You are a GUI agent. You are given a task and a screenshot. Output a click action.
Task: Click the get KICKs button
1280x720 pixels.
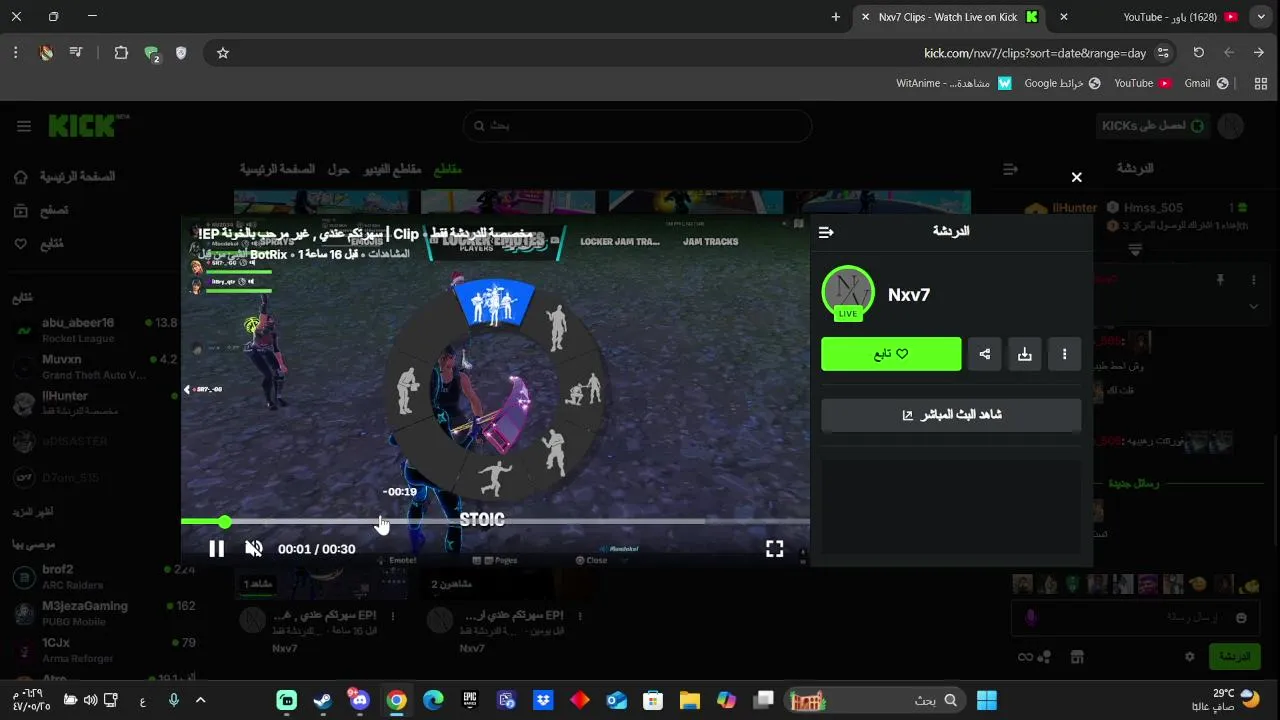coord(1154,126)
